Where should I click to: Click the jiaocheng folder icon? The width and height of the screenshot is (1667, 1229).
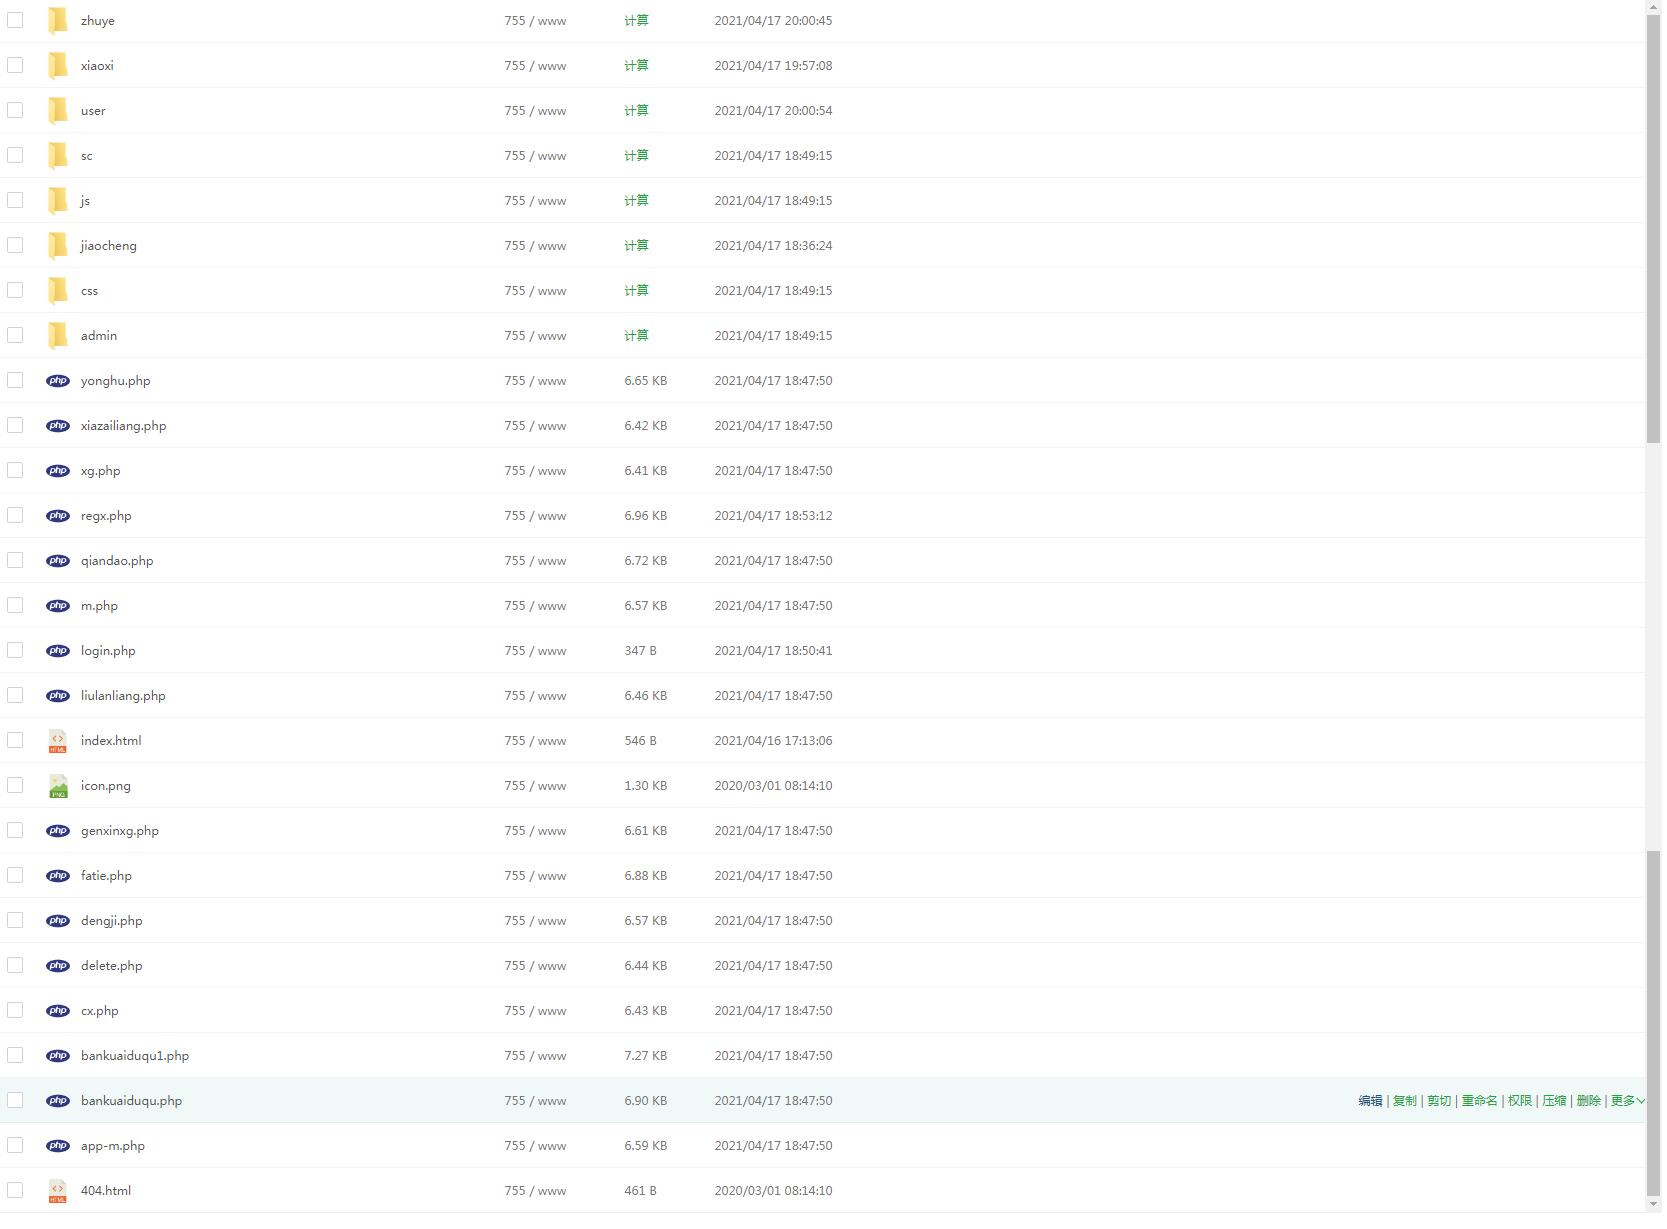tap(58, 246)
